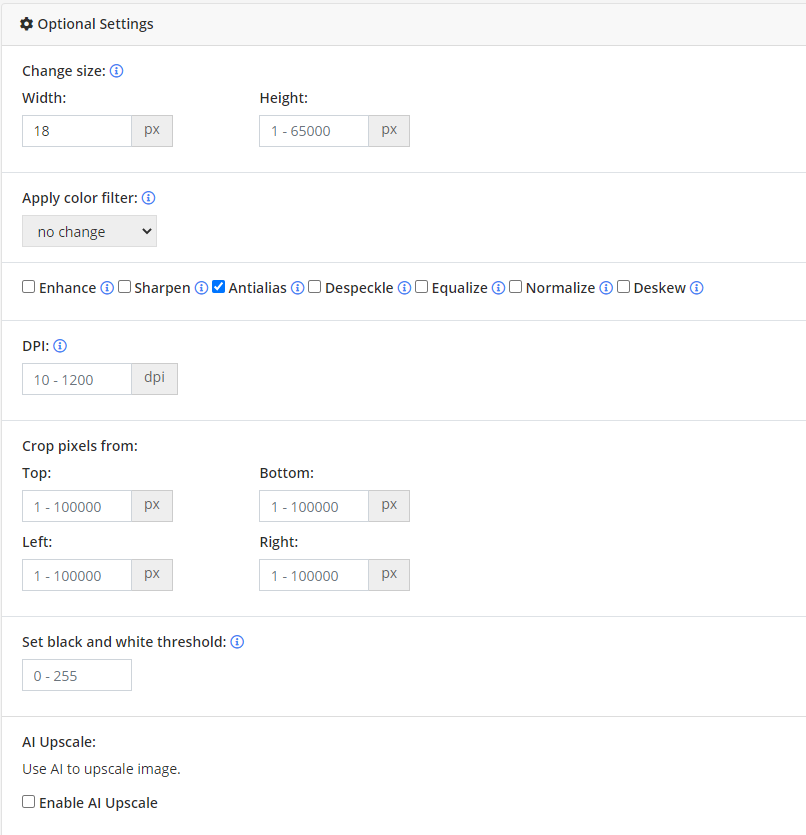Click the "Use AI to upscale image." text
Viewport: 806px width, 835px height.
[x=101, y=769]
